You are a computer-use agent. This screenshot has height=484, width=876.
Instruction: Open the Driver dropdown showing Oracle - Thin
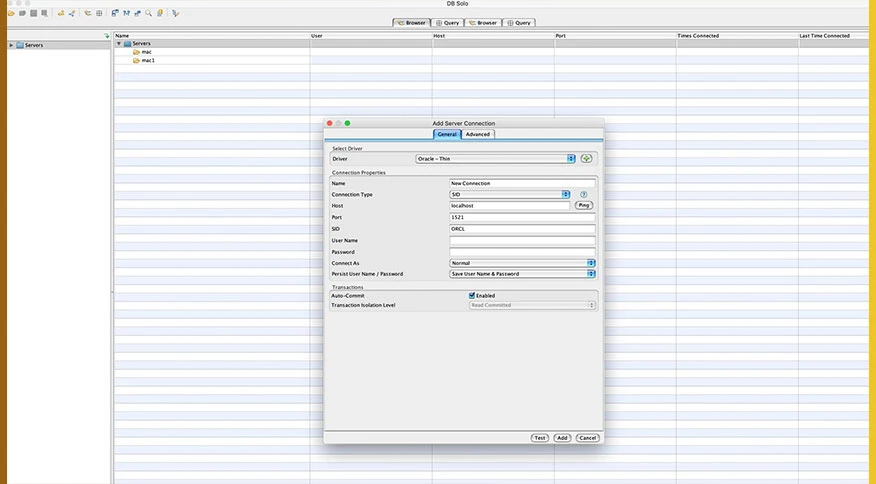[495, 159]
